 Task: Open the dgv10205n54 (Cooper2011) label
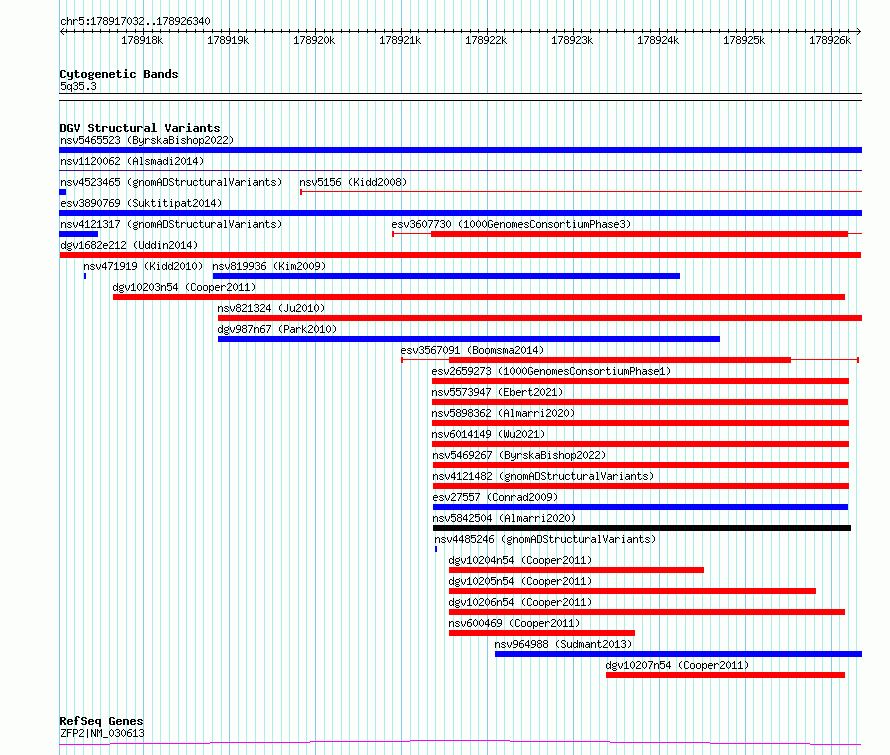point(520,581)
